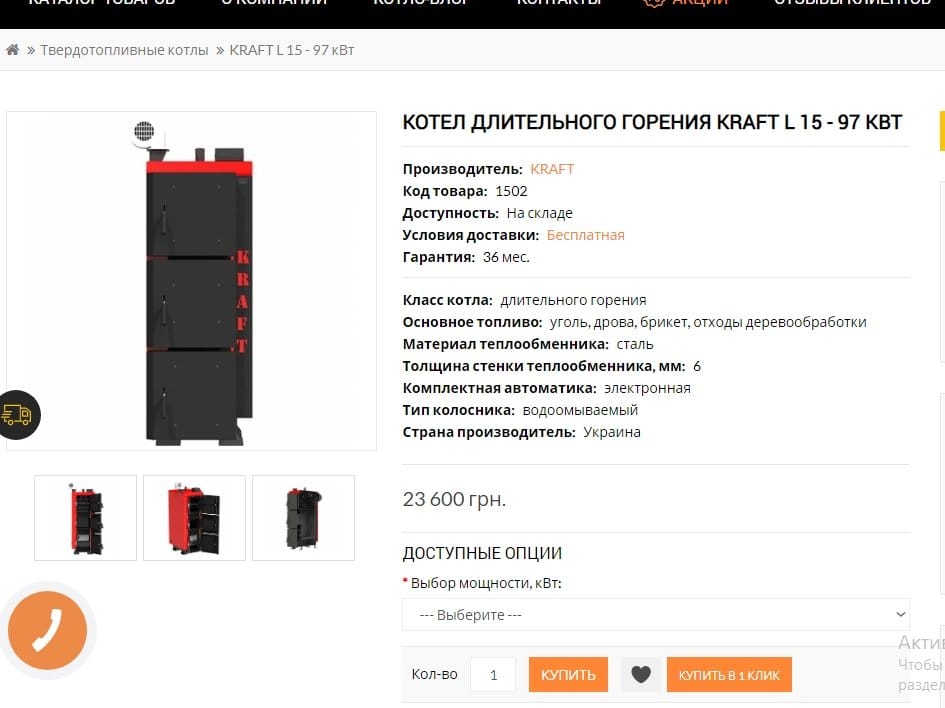This screenshot has height=708, width=945.
Task: Click the Кол-во quantity input field
Action: pyautogui.click(x=493, y=675)
